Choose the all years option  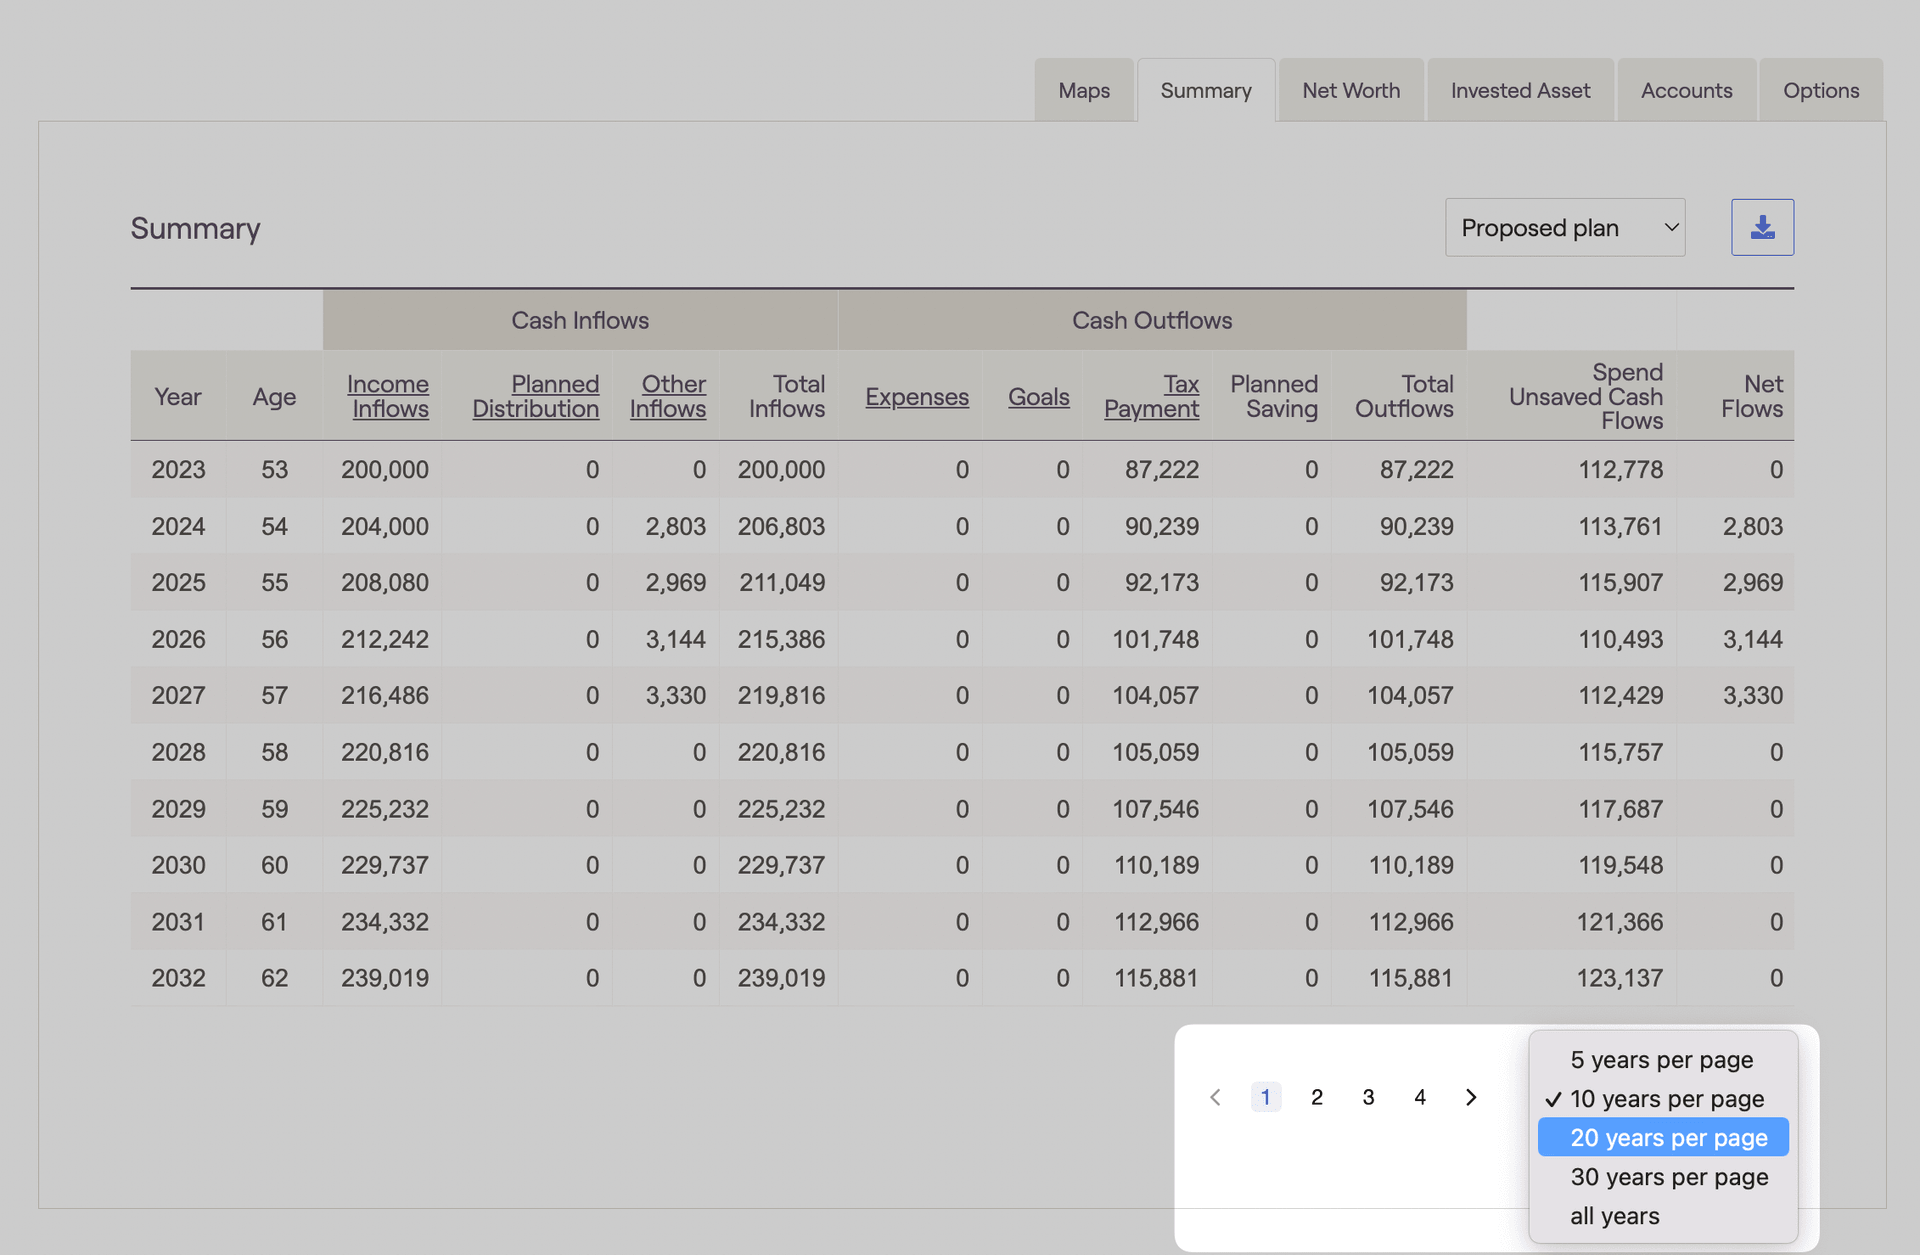1614,1216
